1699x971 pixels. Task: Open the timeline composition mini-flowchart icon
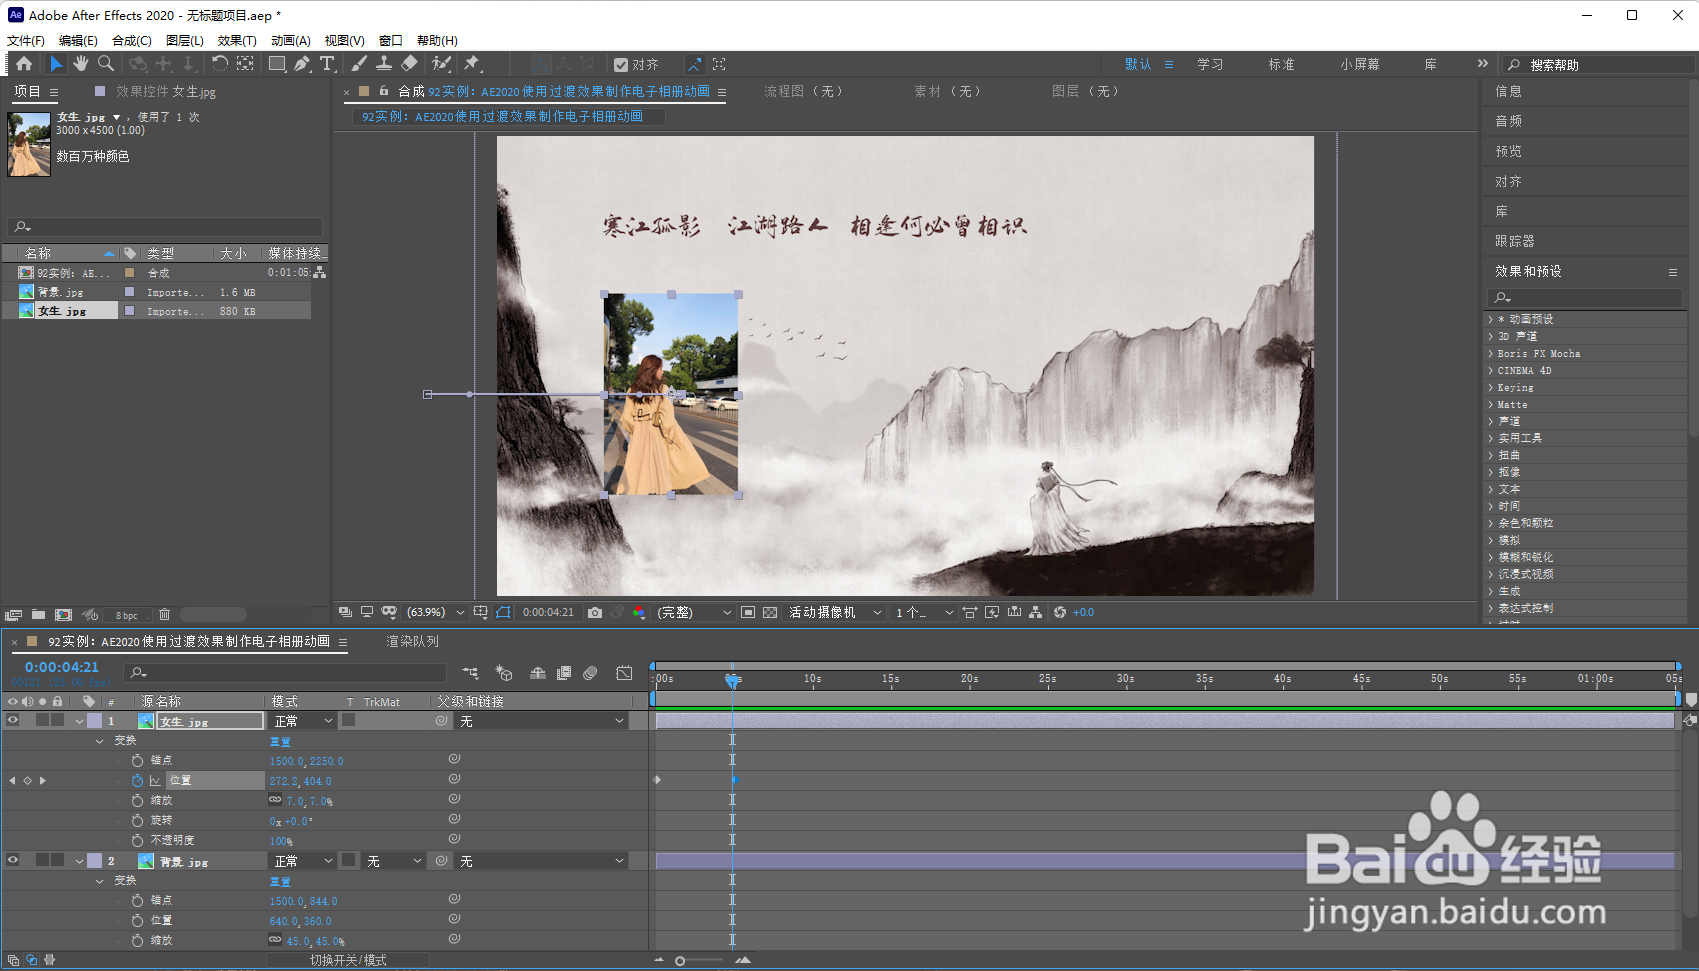[470, 673]
